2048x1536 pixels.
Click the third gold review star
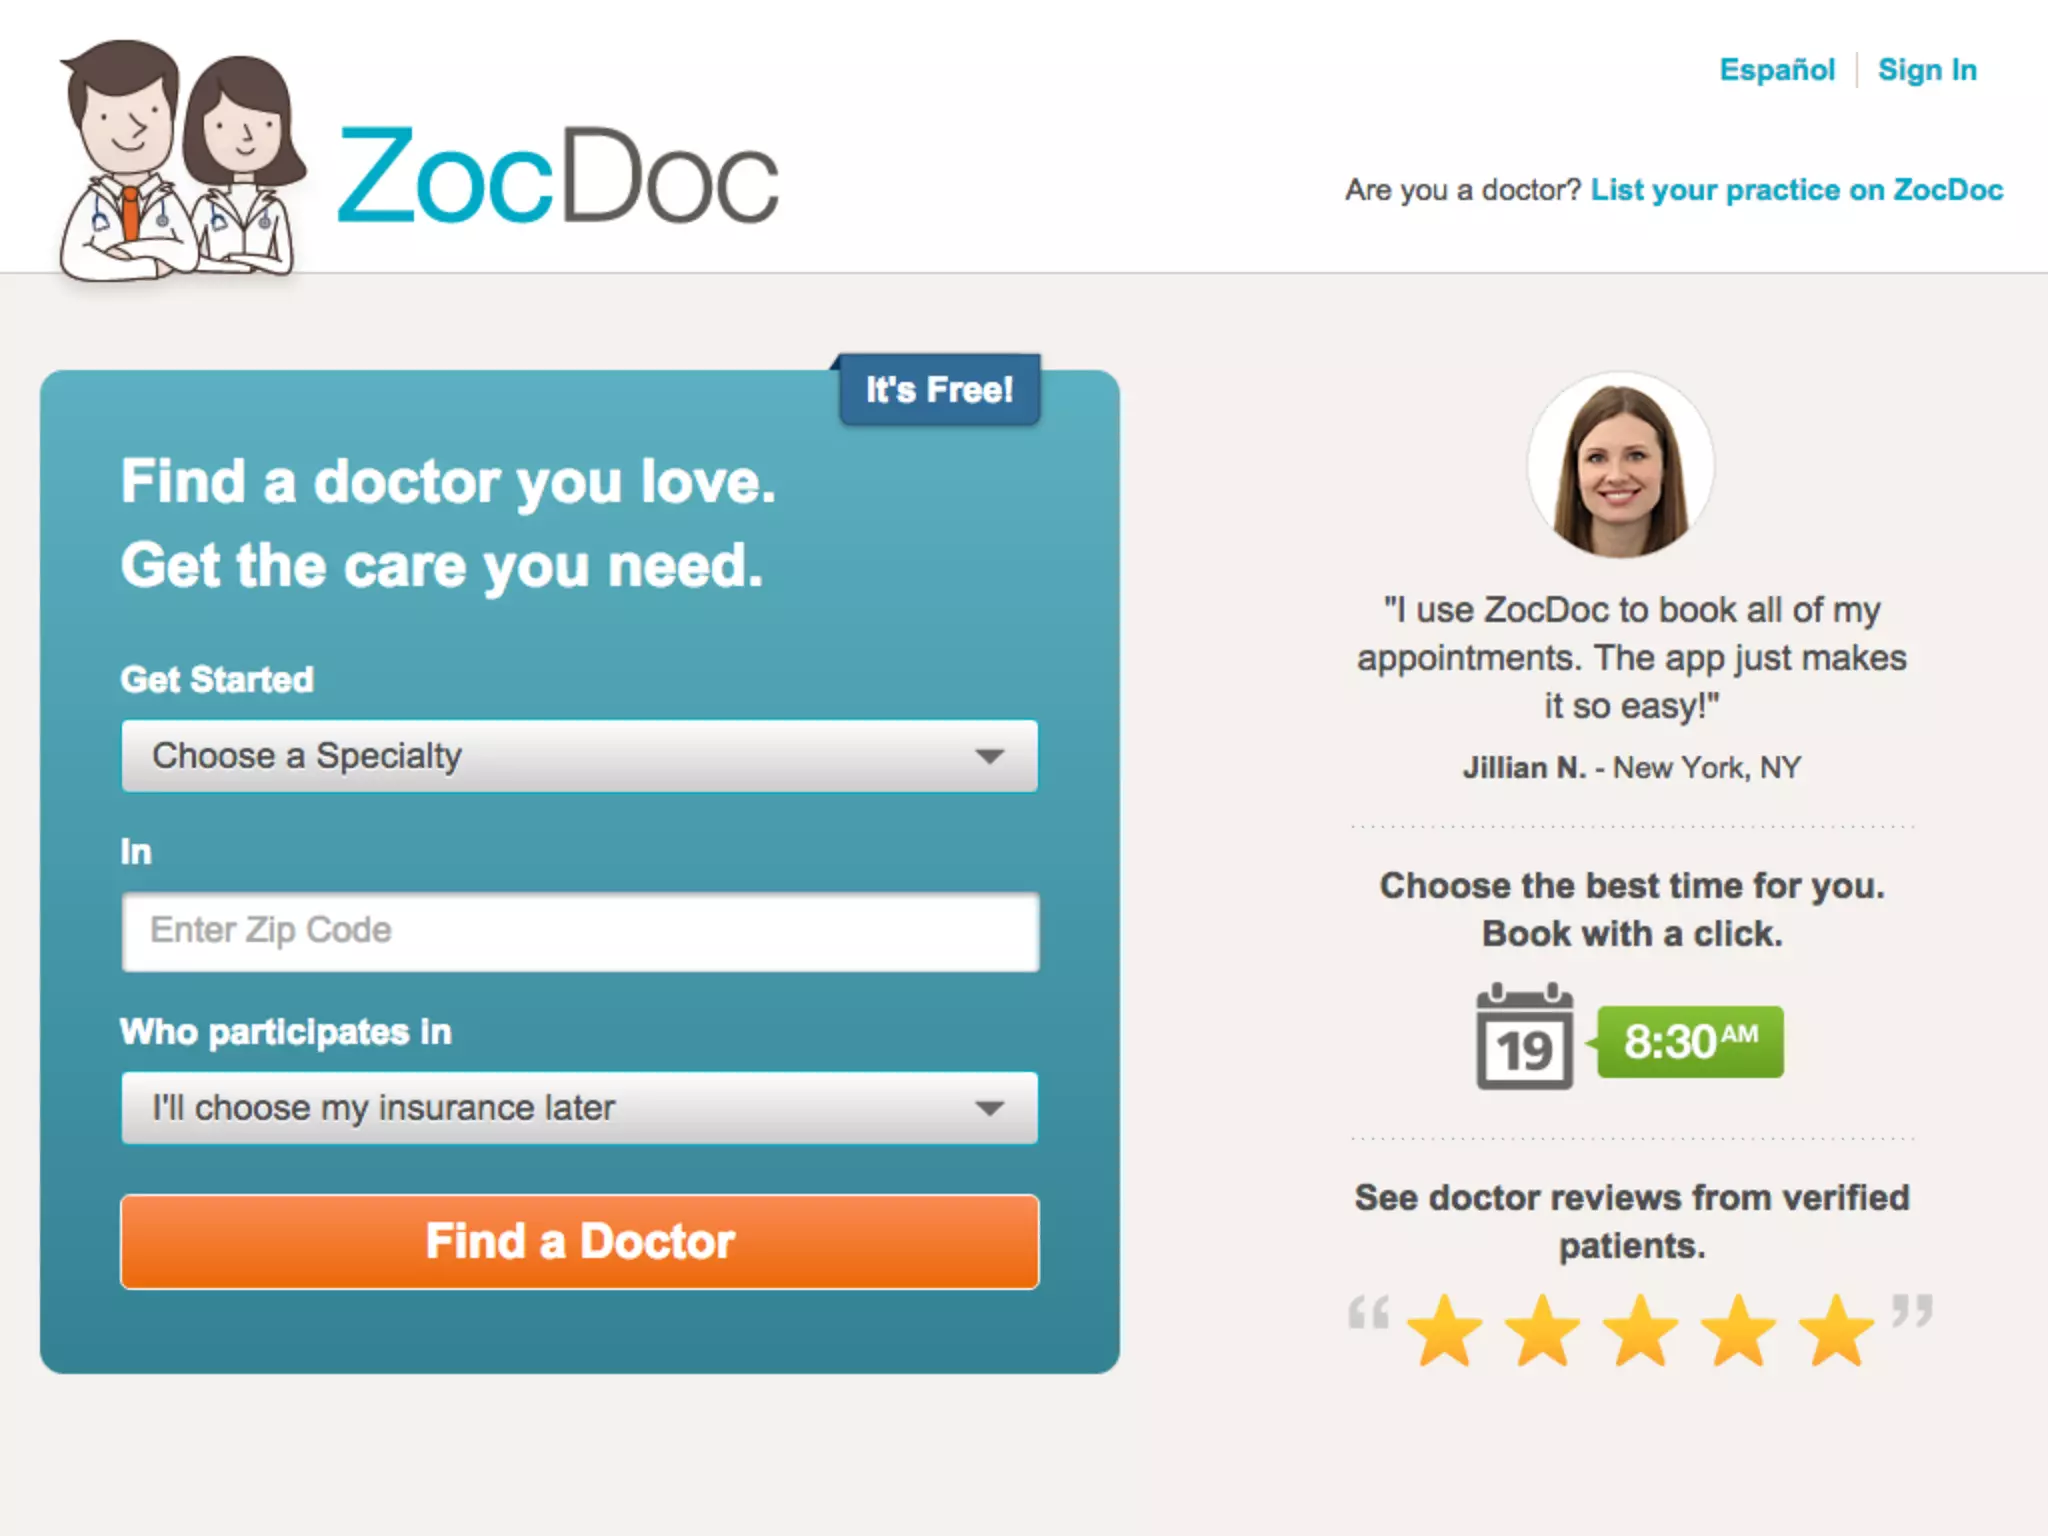point(1641,1330)
